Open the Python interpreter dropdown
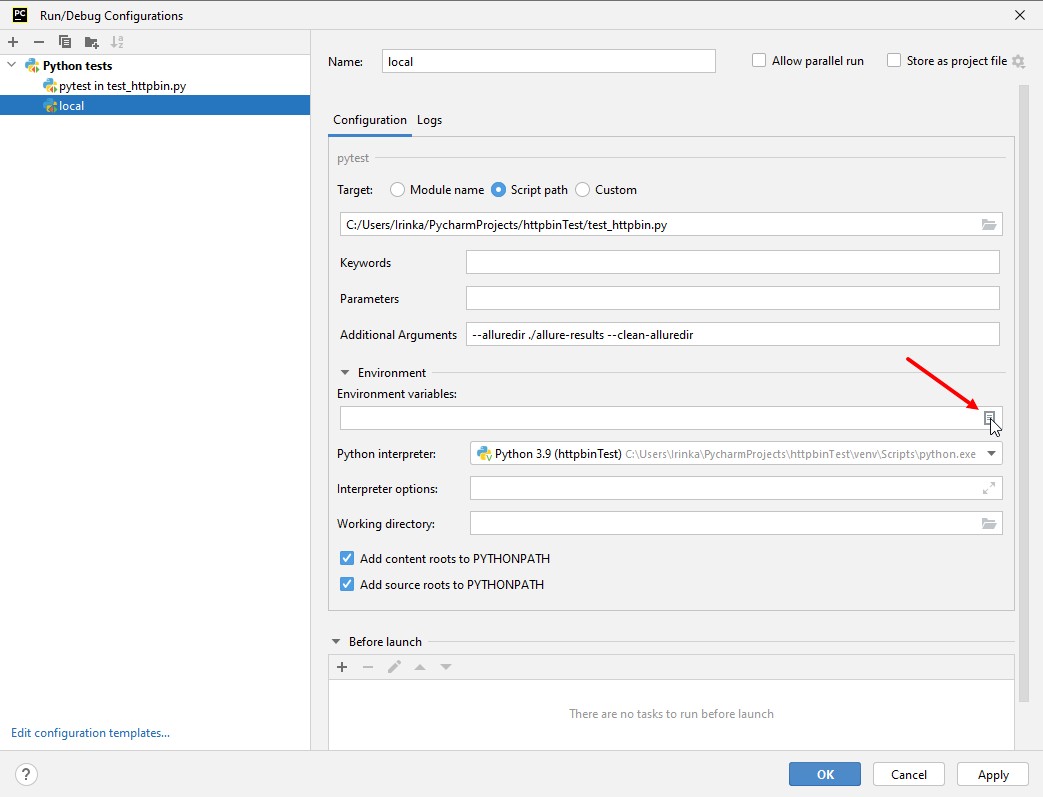Image resolution: width=1043 pixels, height=797 pixels. click(x=991, y=454)
